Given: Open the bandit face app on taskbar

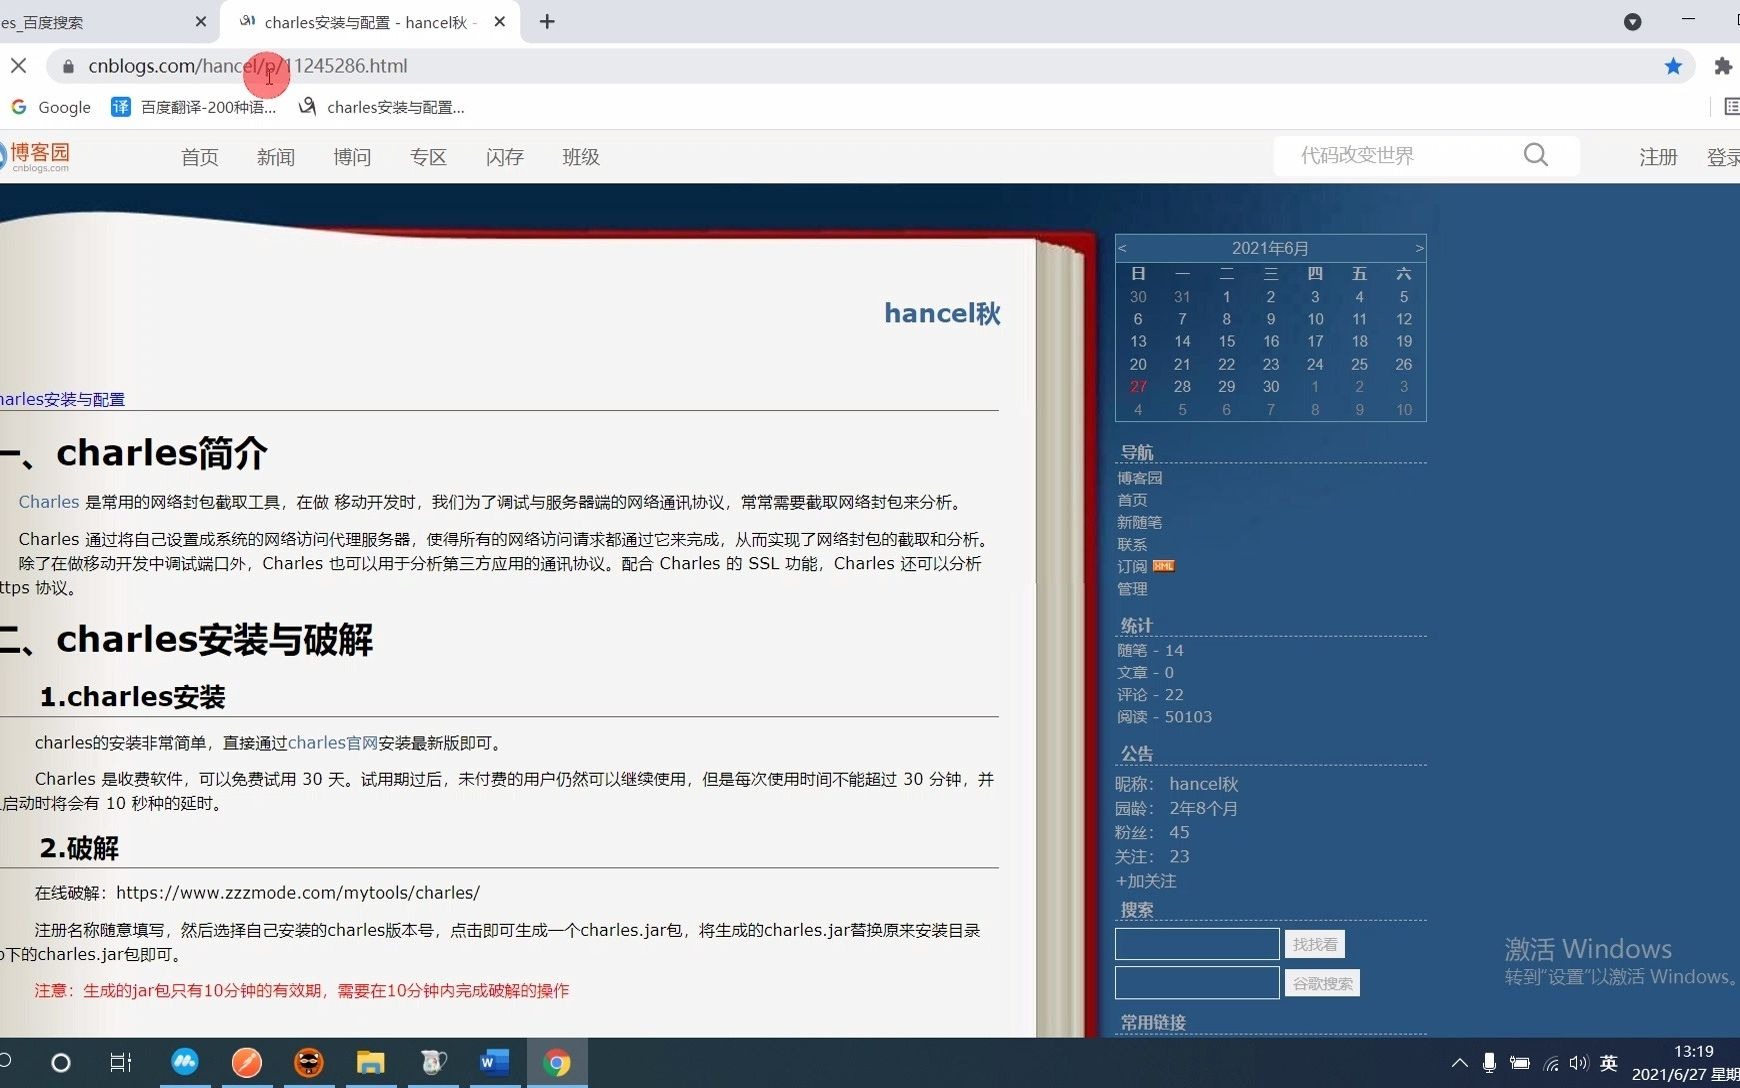Looking at the screenshot, I should point(309,1062).
